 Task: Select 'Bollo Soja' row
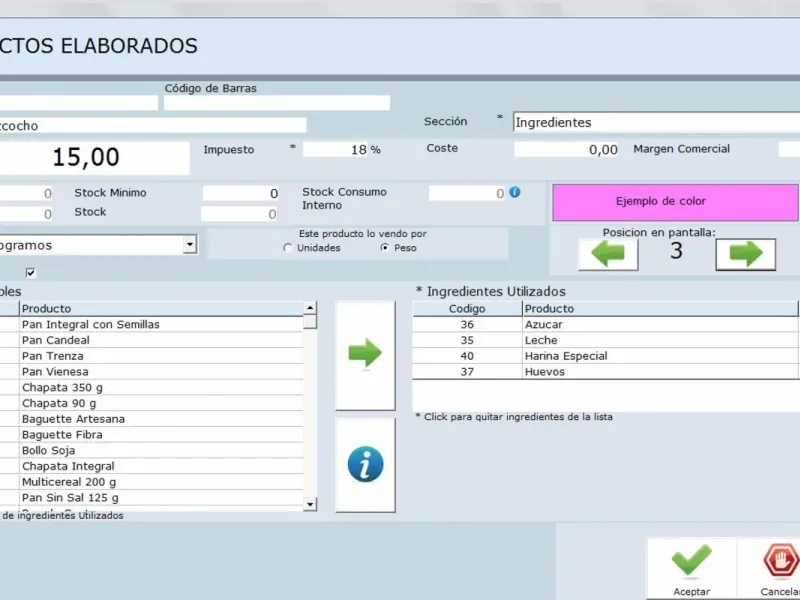point(151,451)
